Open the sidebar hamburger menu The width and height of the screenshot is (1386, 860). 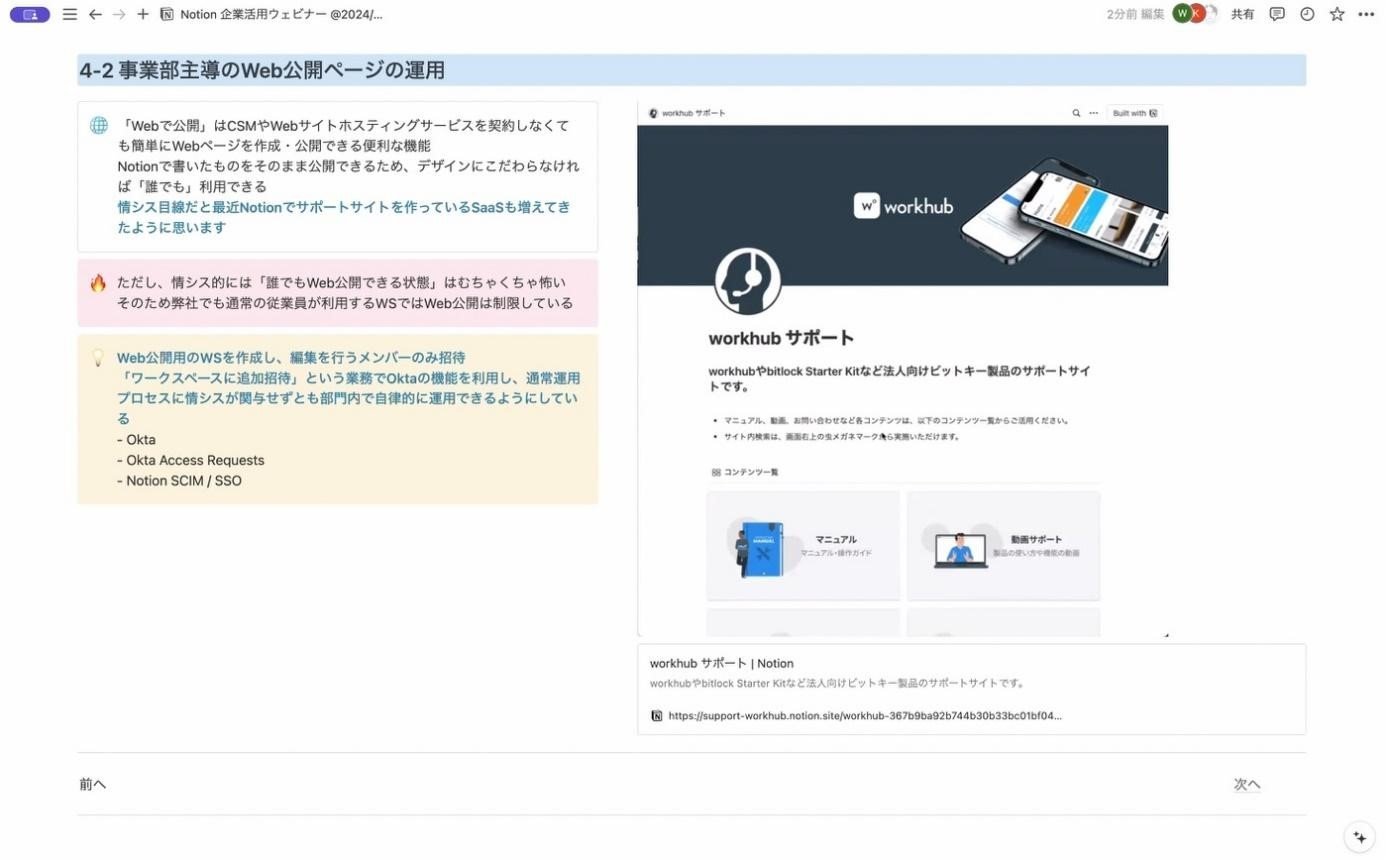point(69,14)
